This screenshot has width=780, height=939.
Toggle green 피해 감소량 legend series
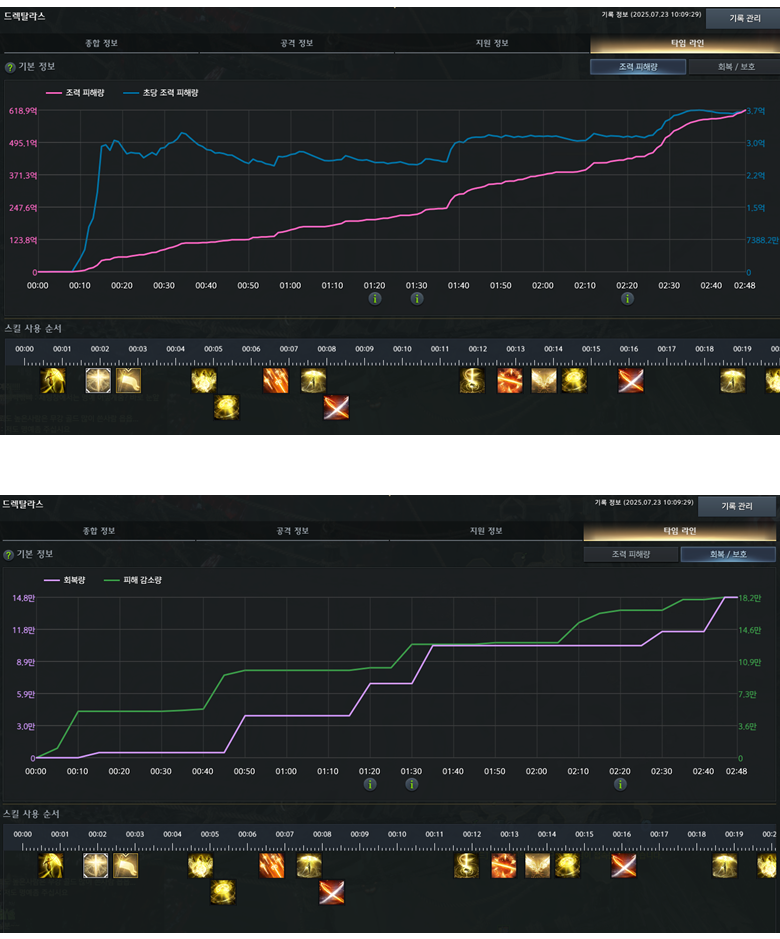click(x=133, y=580)
